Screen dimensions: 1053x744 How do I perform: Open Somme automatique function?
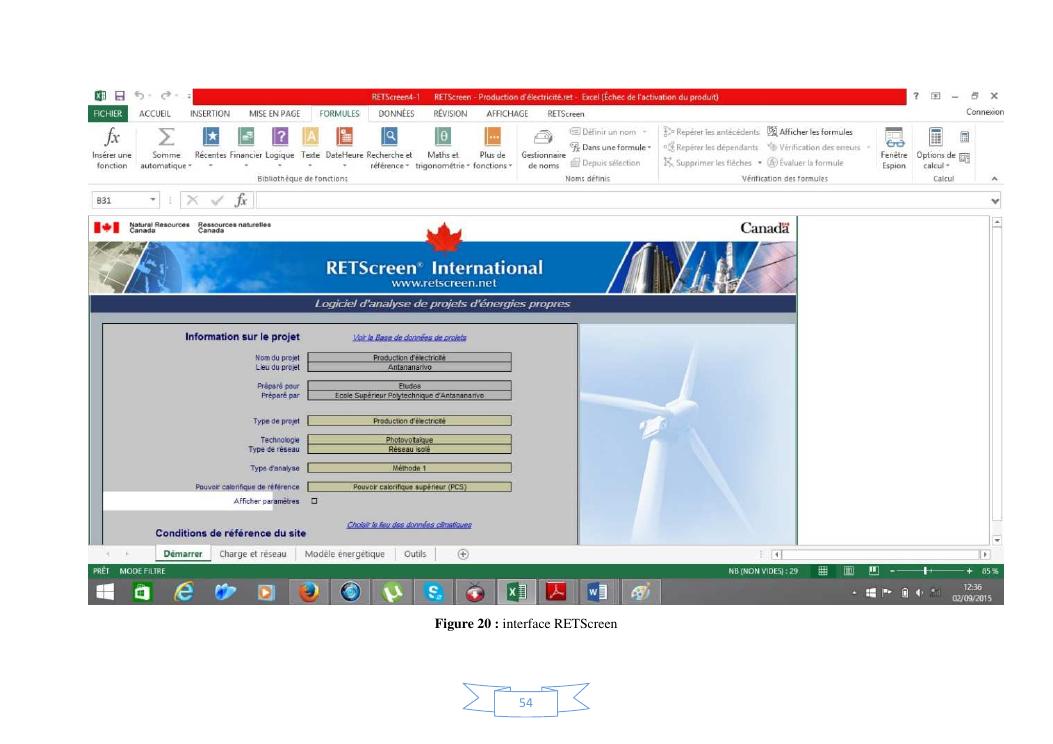[166, 138]
